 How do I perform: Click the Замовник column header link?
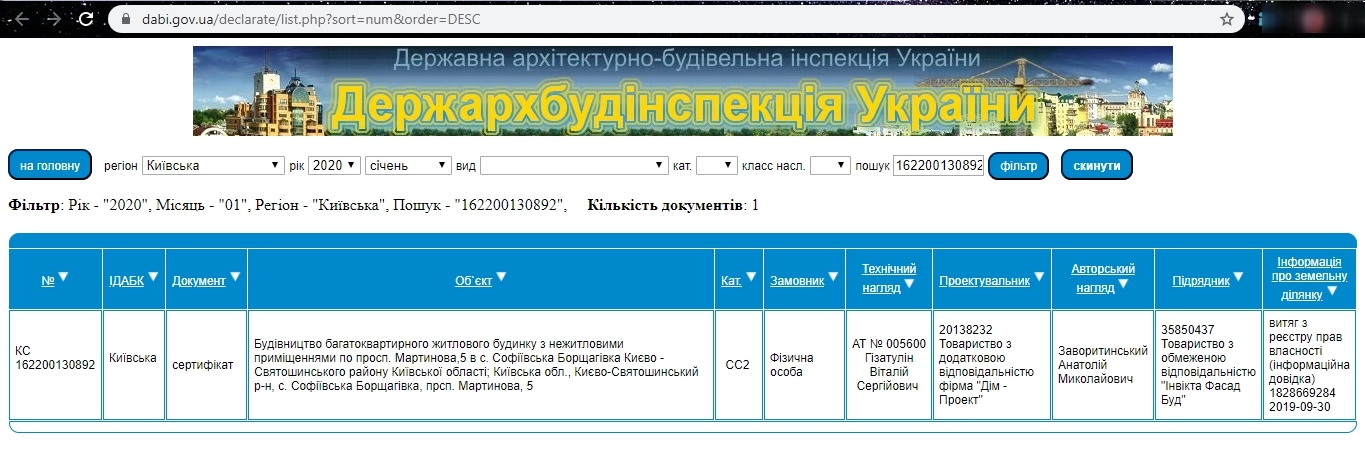click(797, 281)
